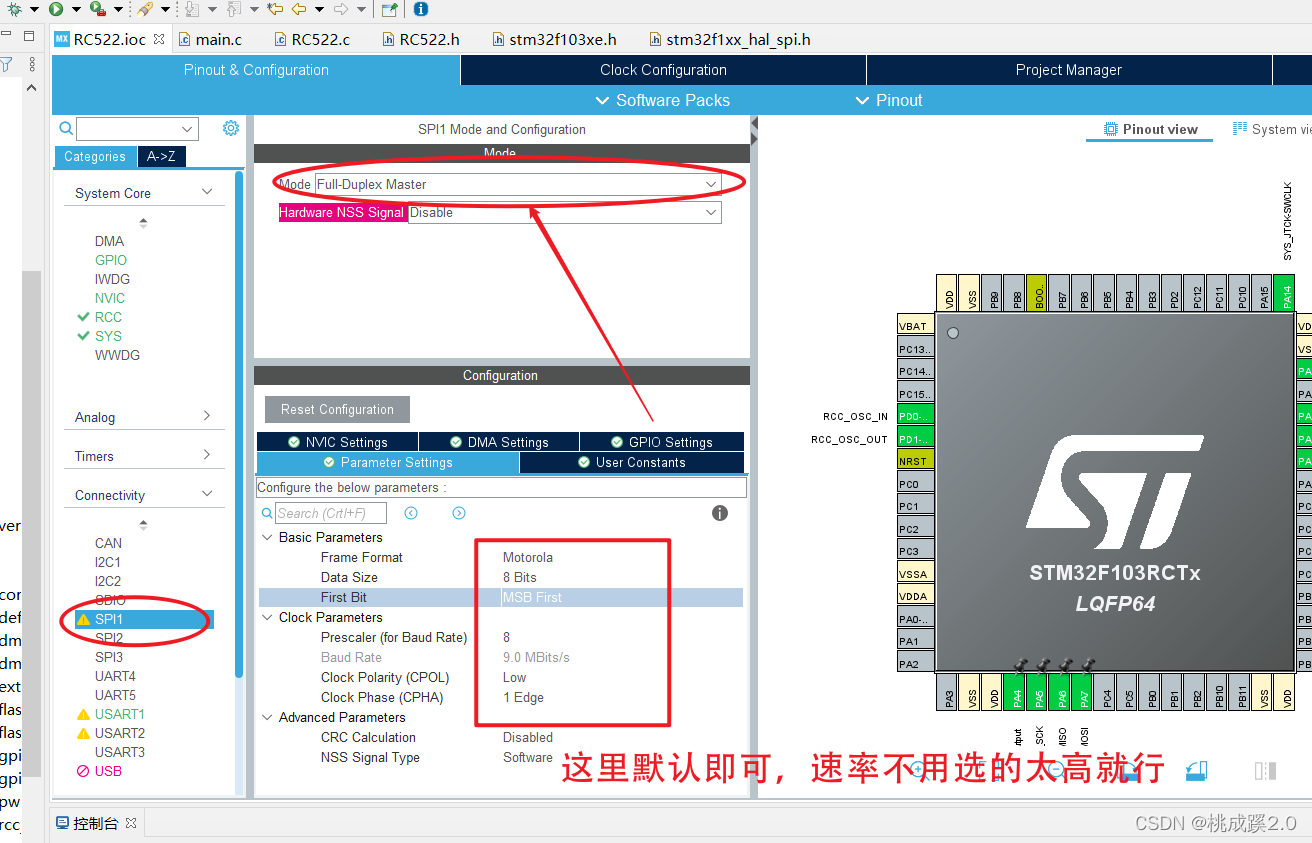Viewport: 1312px width, 843px height.
Task: Collapse the Clock Parameters group
Action: [x=267, y=617]
